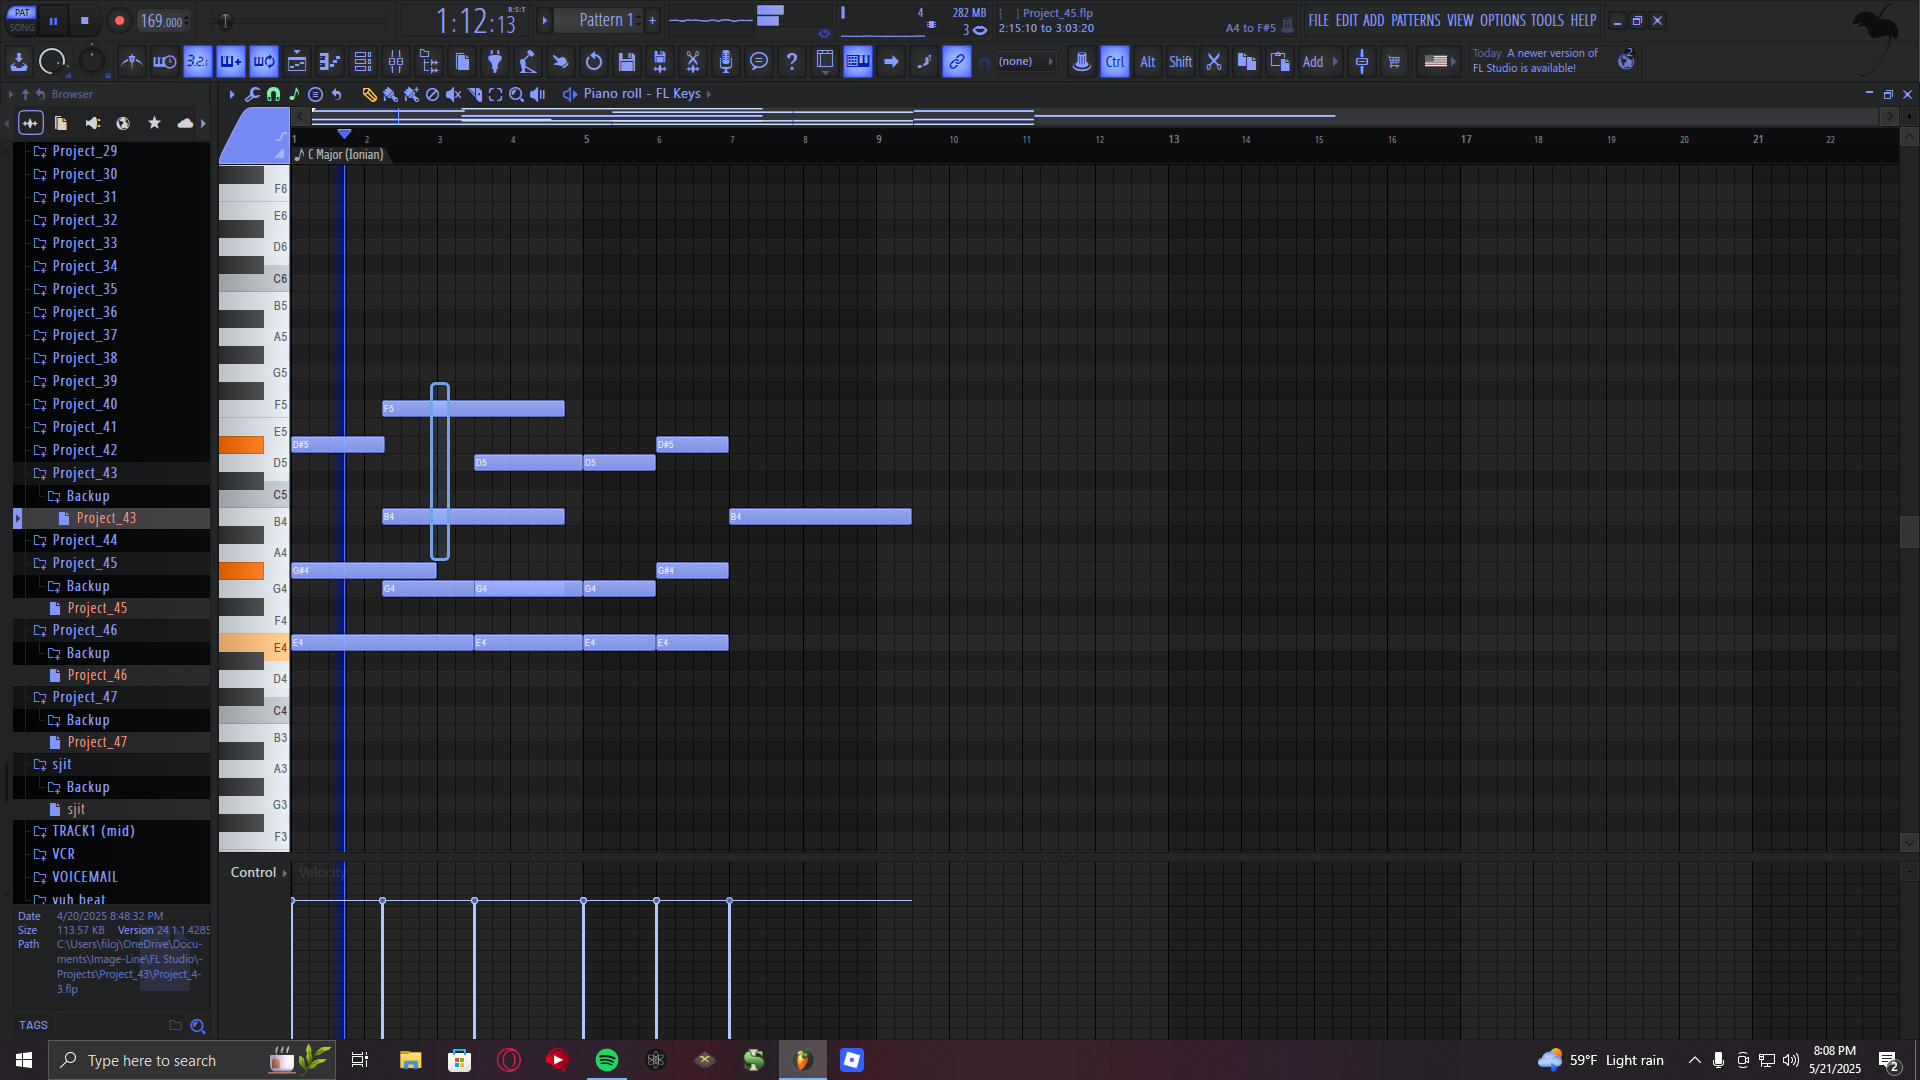
Task: Open the plugin picker plug icon
Action: [494, 62]
